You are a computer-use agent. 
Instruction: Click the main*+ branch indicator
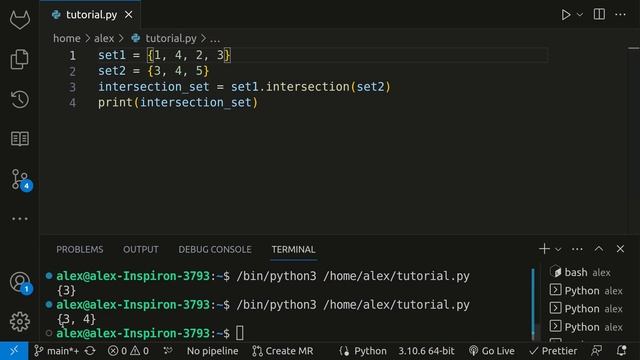coord(56,351)
